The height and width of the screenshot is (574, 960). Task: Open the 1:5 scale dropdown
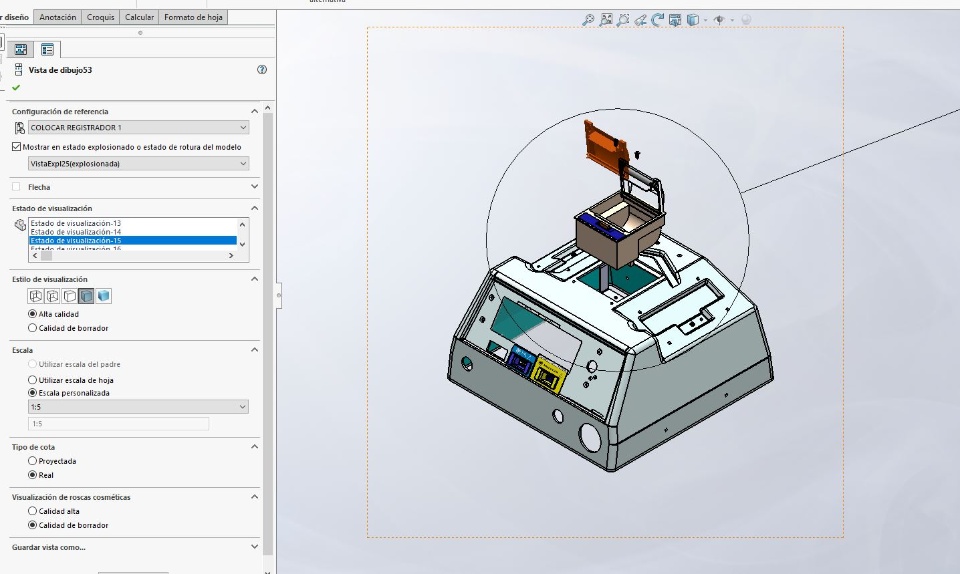(138, 406)
